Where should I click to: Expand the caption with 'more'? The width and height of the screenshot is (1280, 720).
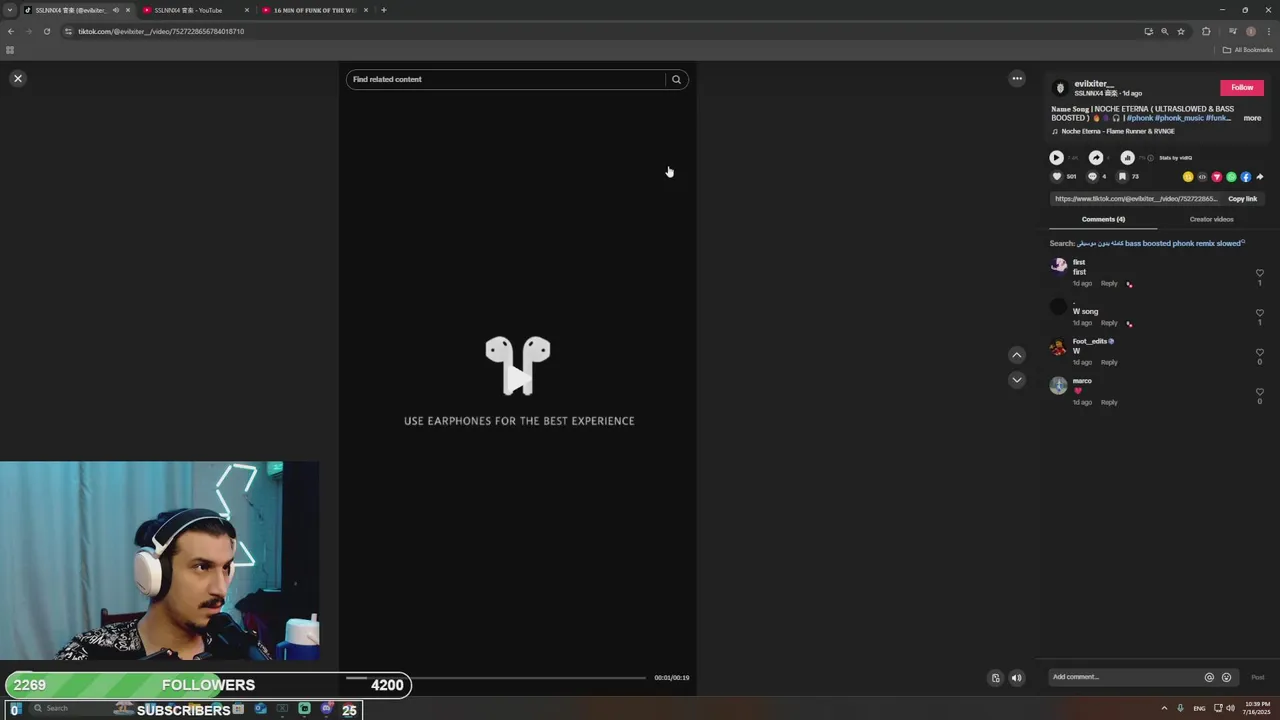[1252, 118]
